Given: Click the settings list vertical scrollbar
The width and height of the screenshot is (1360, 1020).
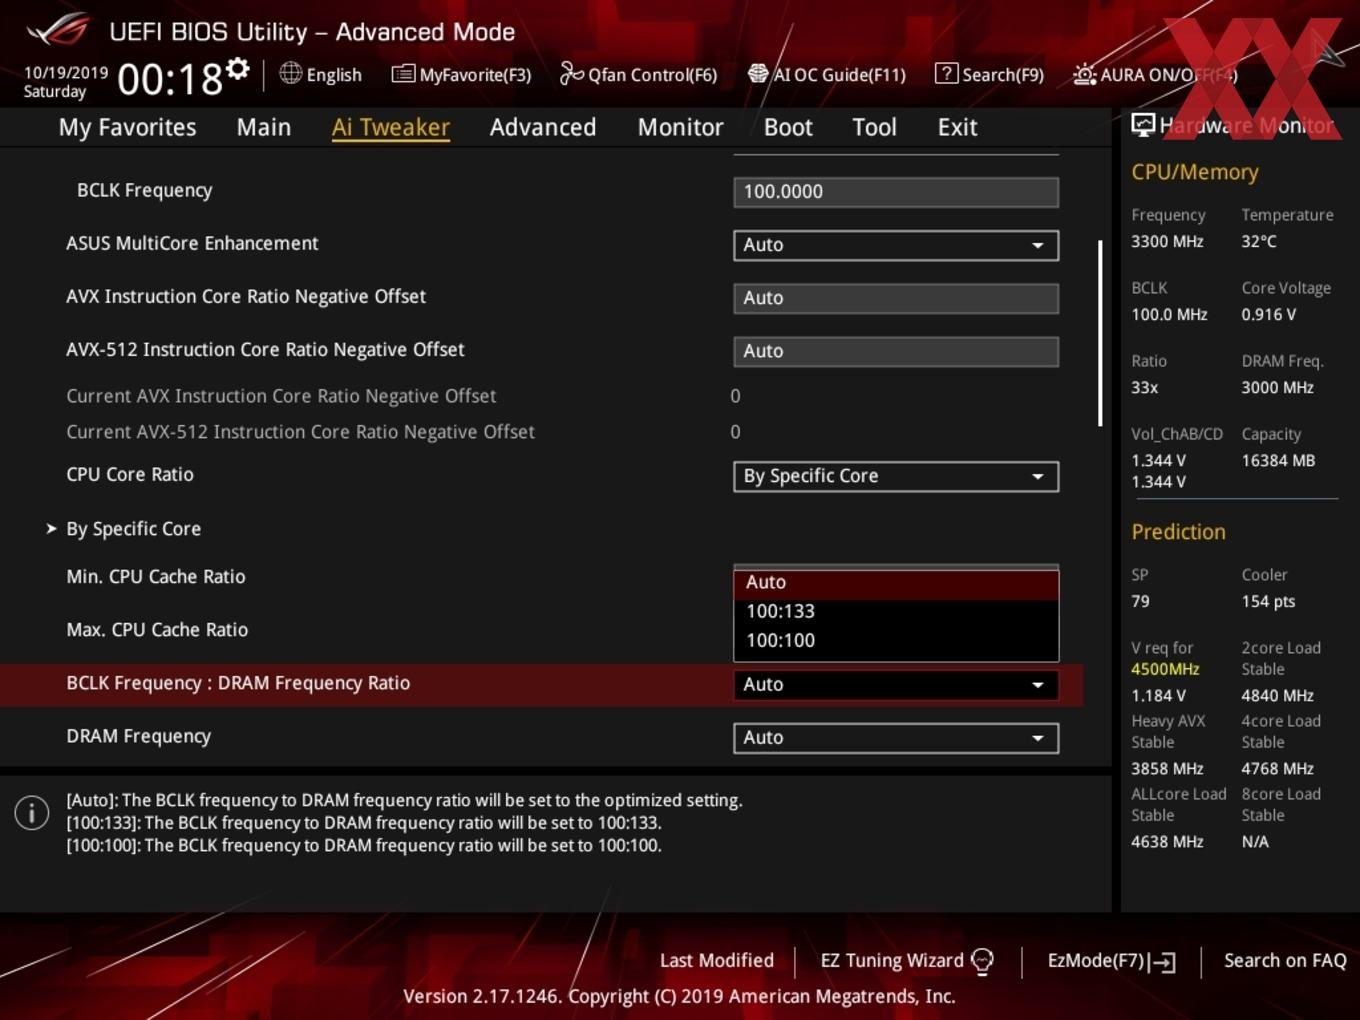Looking at the screenshot, I should (x=1100, y=333).
